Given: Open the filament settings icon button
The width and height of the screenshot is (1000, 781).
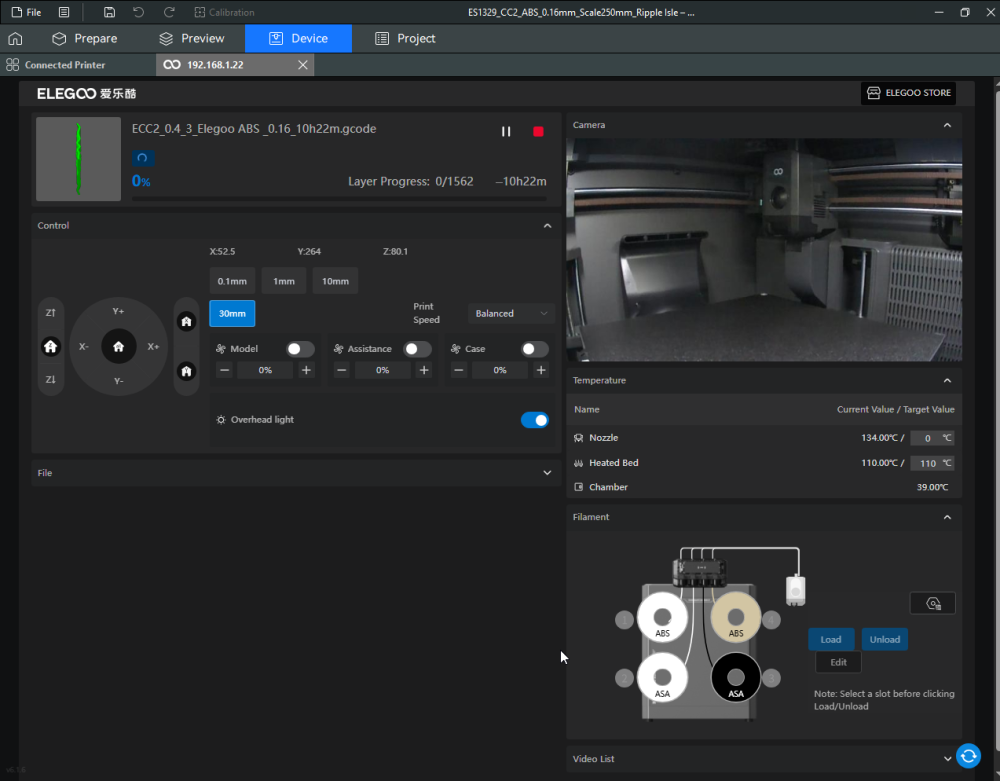Looking at the screenshot, I should 932,603.
